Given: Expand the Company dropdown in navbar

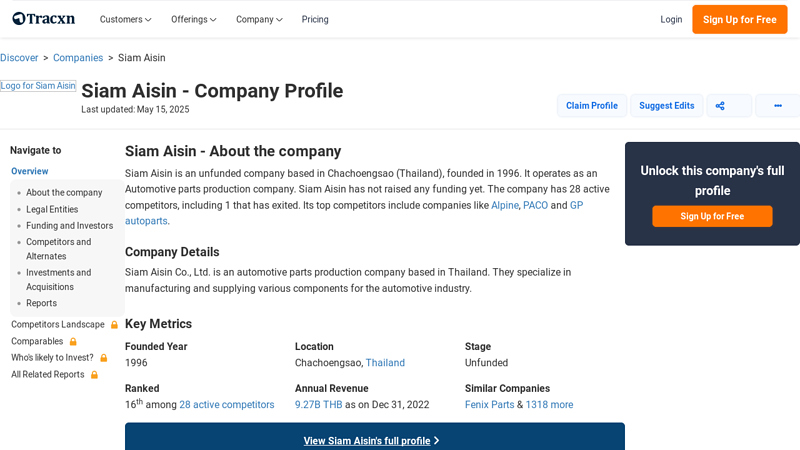Looking at the screenshot, I should tap(259, 19).
